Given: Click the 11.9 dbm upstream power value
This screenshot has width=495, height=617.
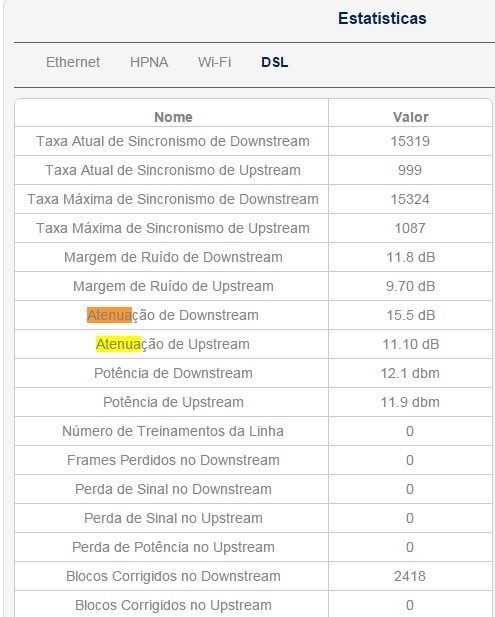Looking at the screenshot, I should (410, 402).
